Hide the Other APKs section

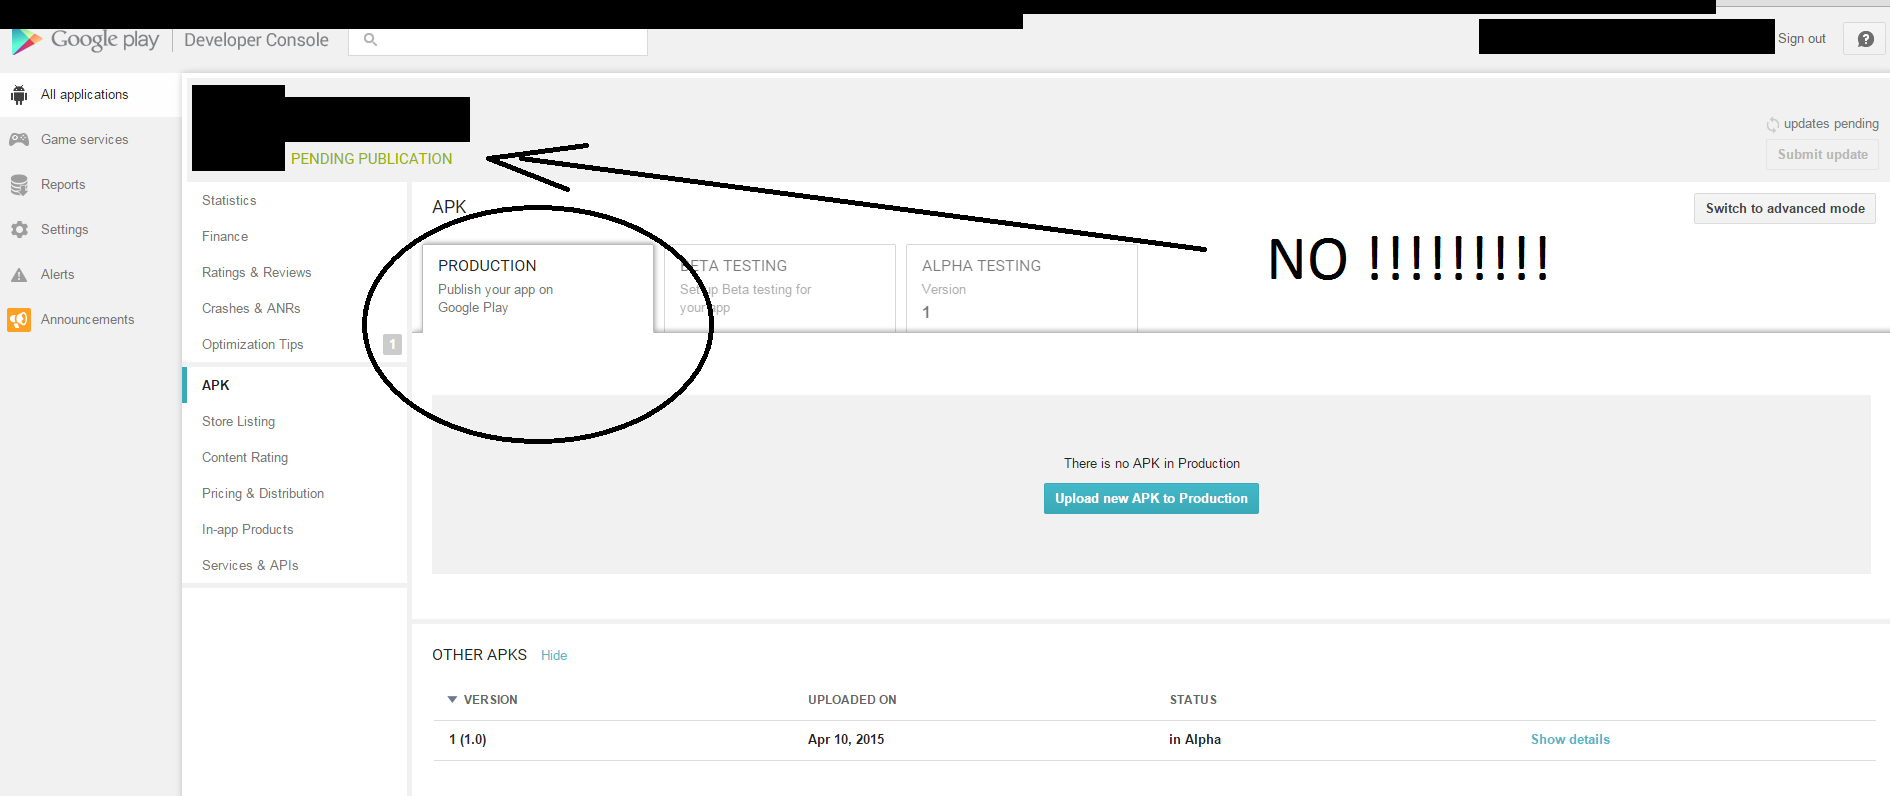click(554, 655)
